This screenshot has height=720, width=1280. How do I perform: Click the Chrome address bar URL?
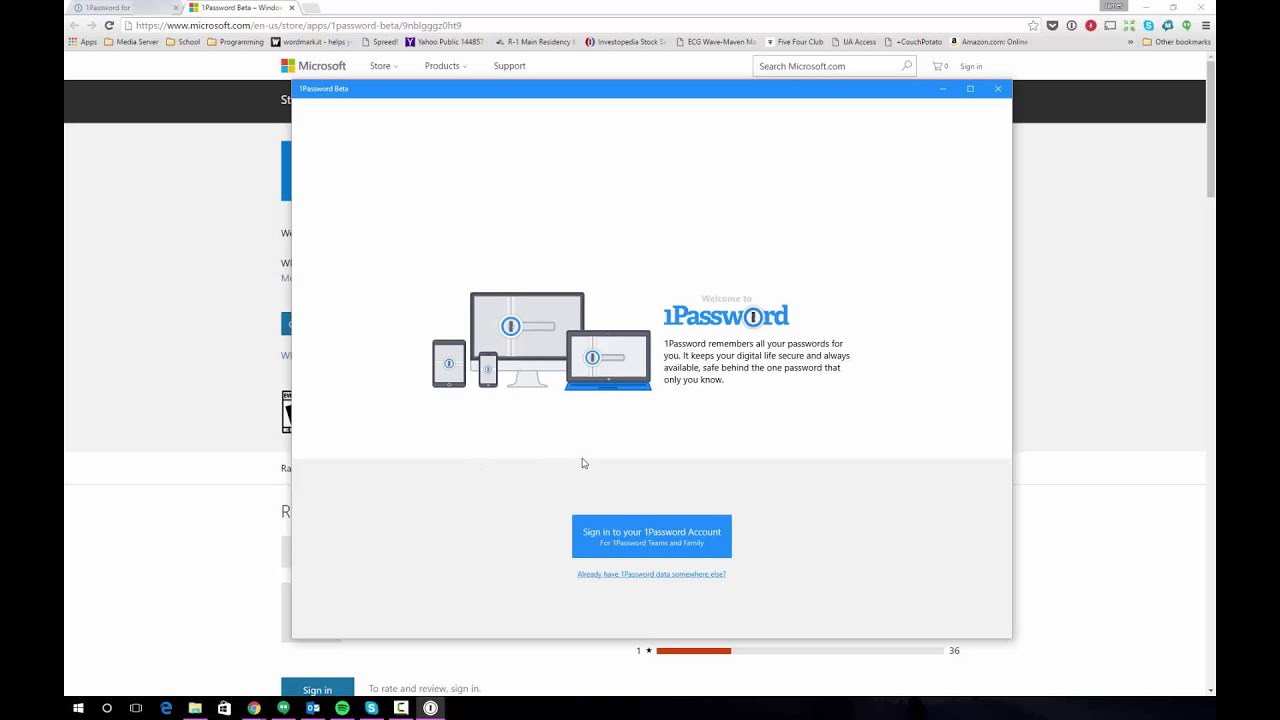[x=299, y=25]
